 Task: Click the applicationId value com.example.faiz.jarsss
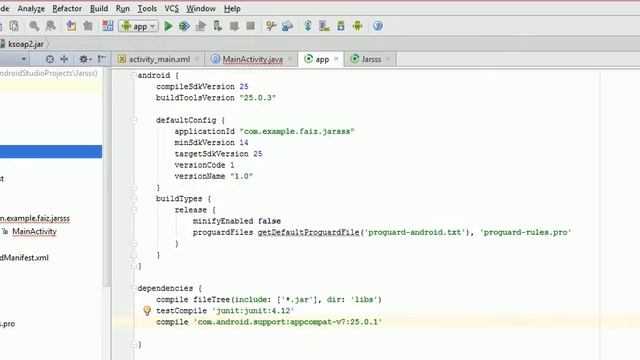point(297,131)
